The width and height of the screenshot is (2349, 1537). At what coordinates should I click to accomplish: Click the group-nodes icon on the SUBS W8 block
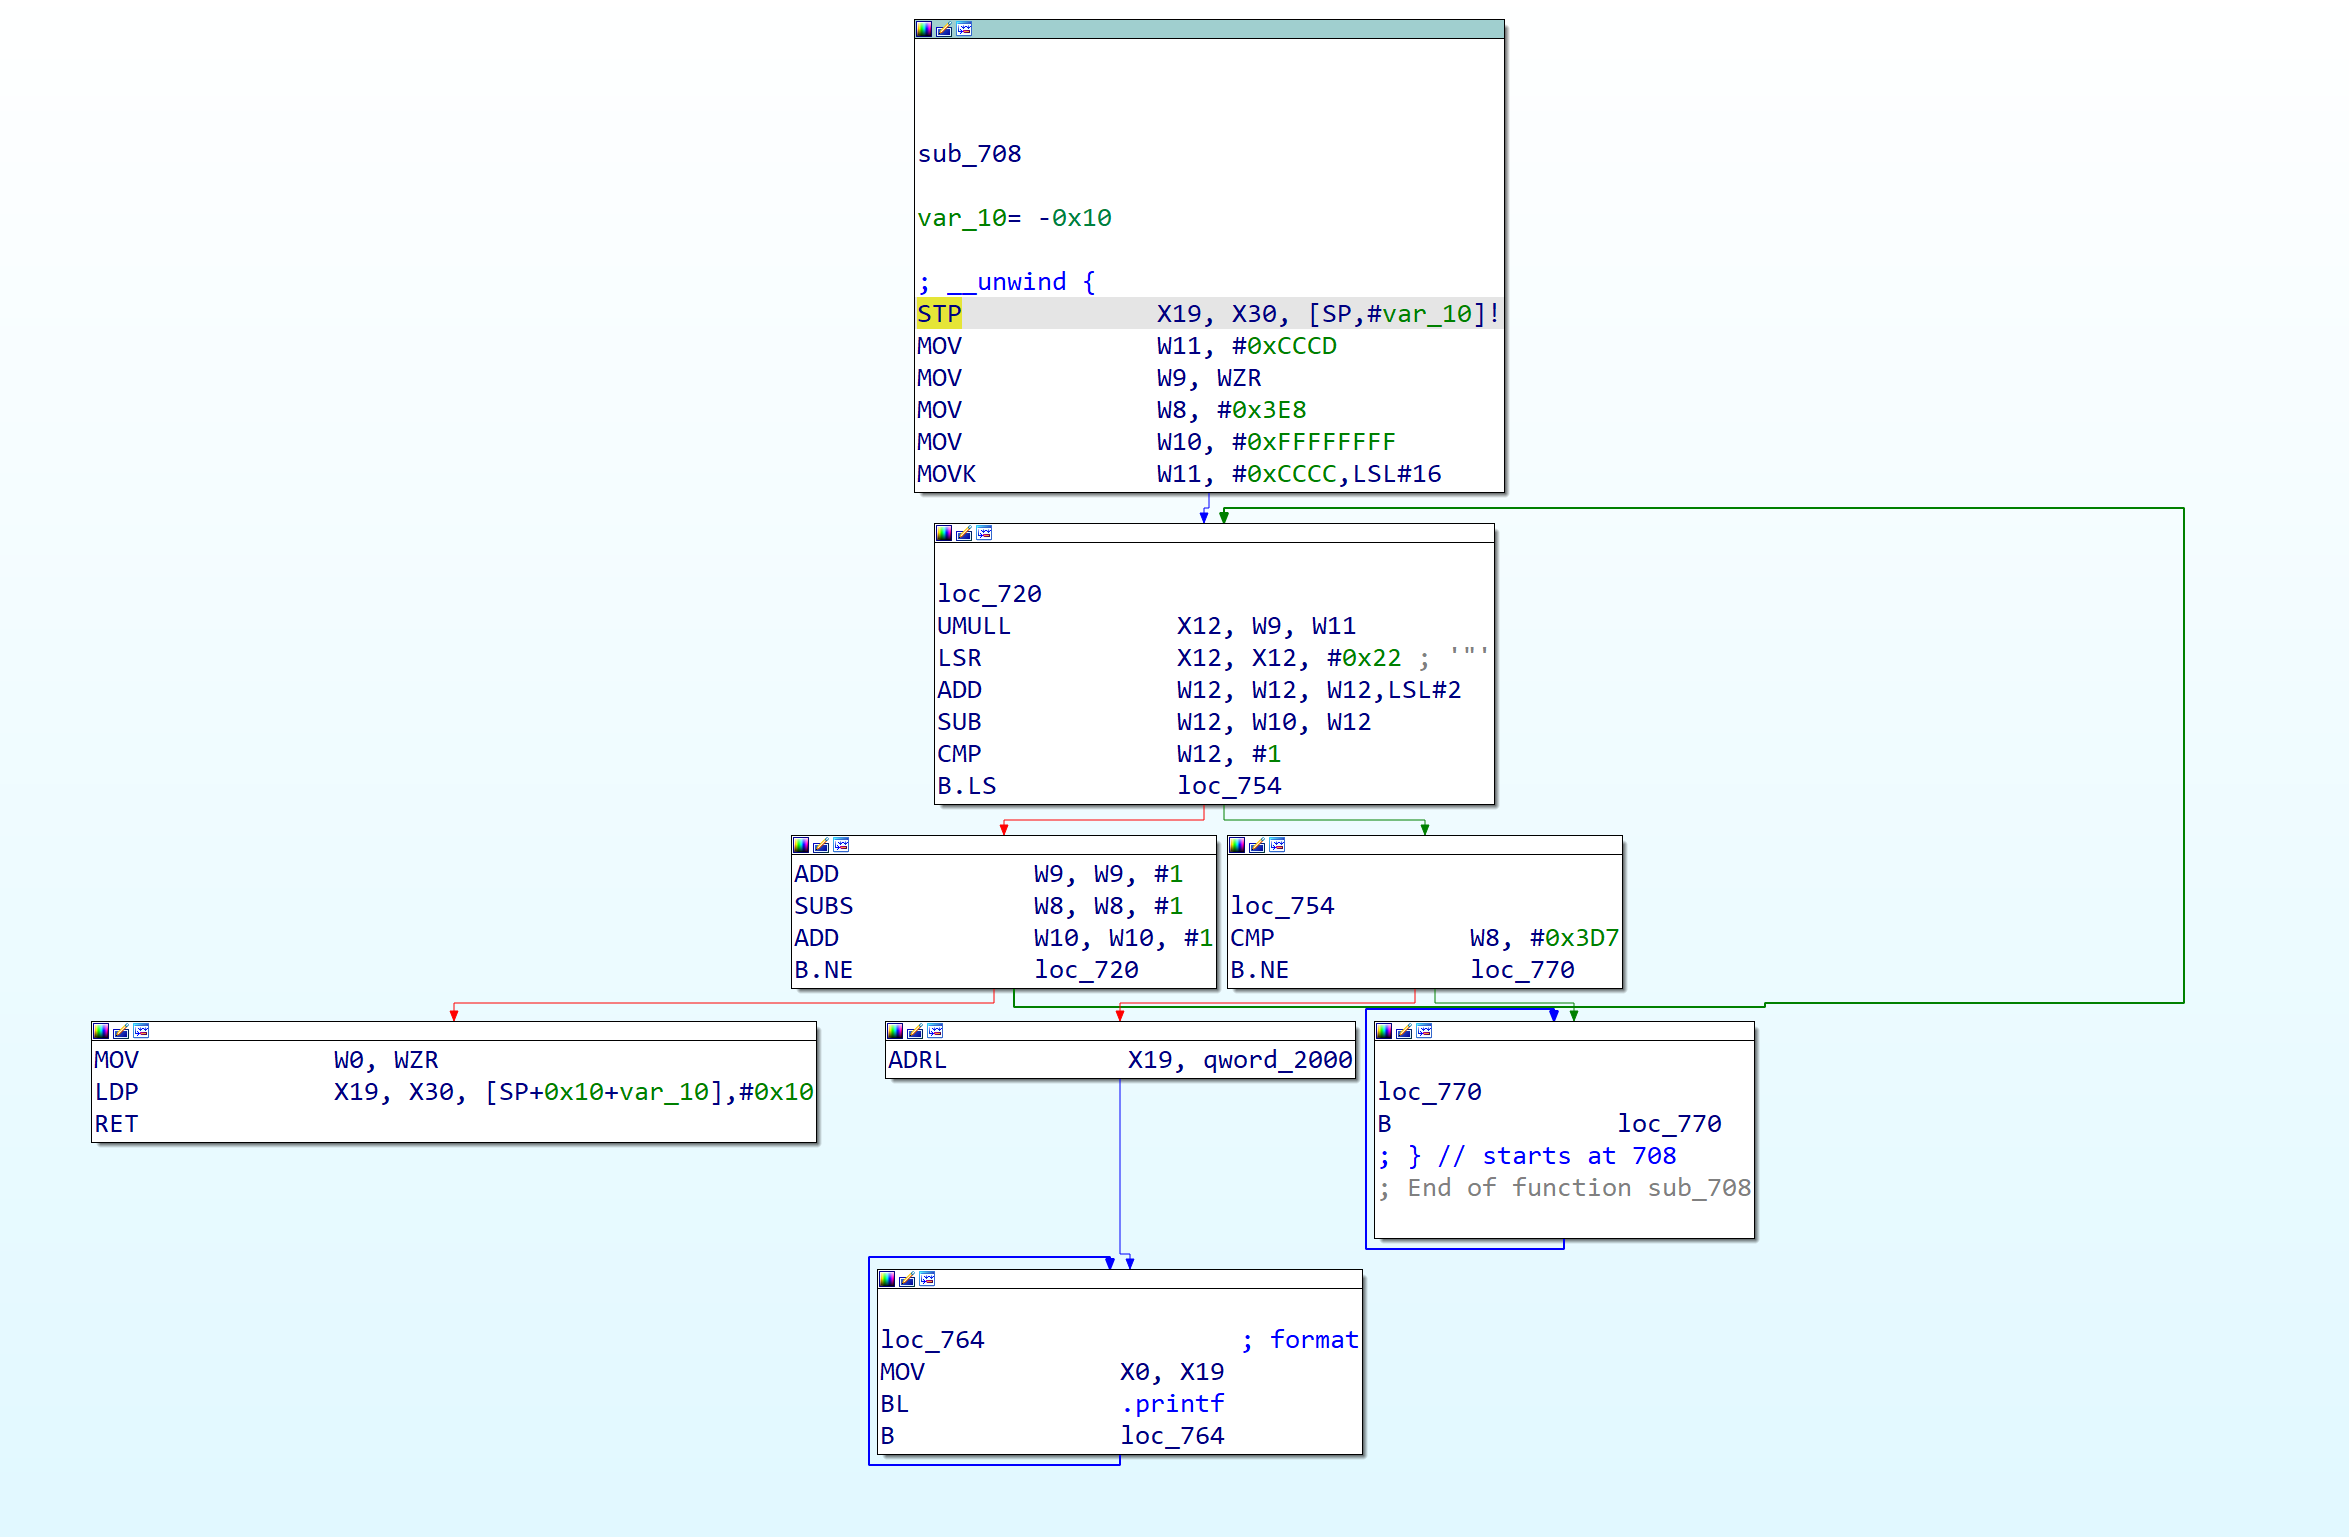click(841, 845)
